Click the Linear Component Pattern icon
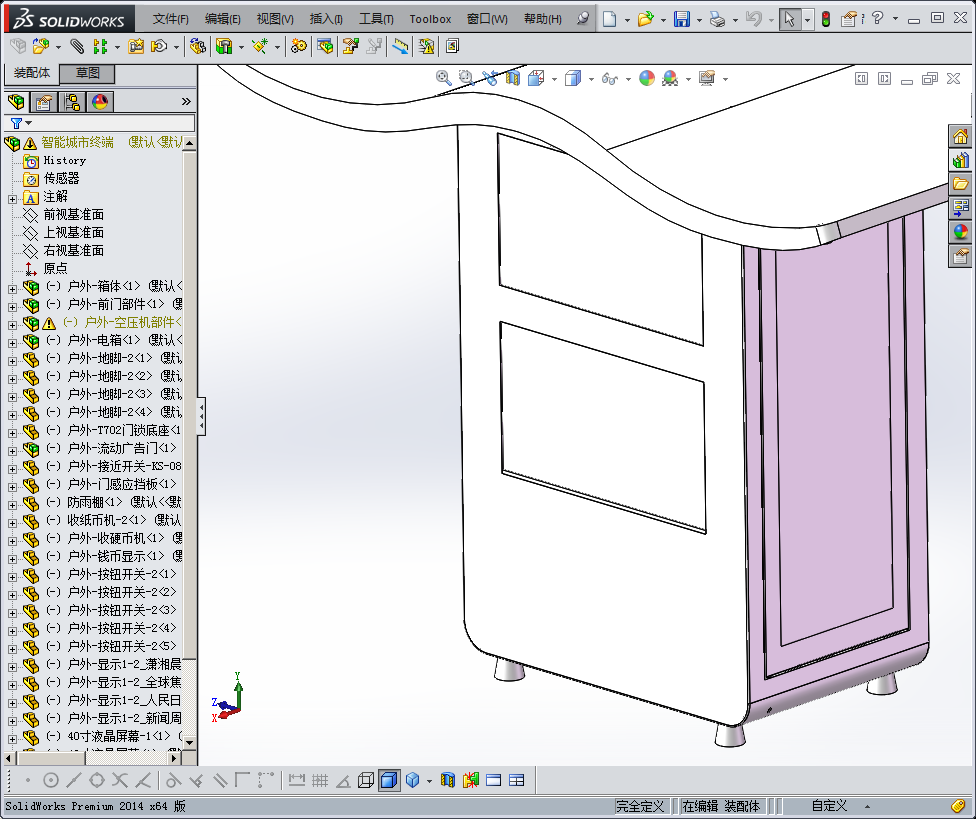The image size is (976, 819). click(100, 46)
